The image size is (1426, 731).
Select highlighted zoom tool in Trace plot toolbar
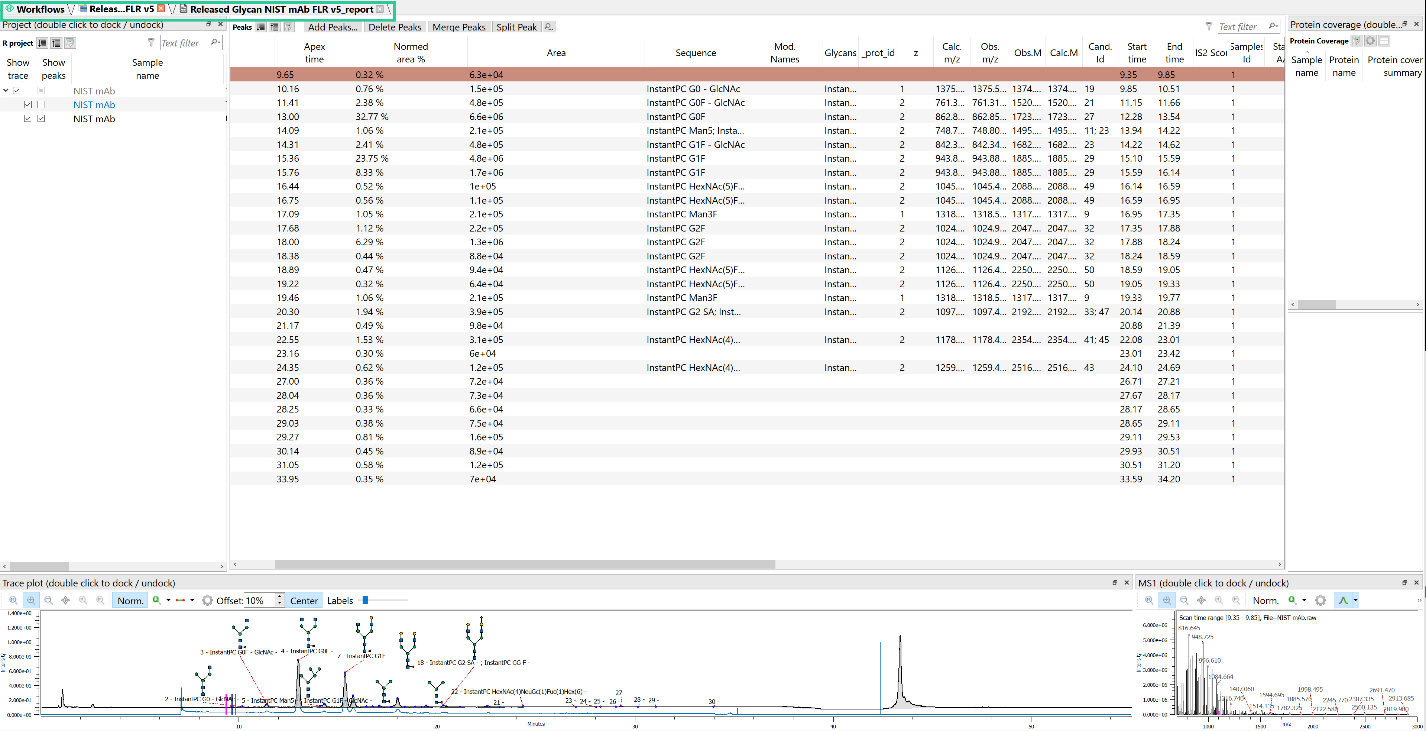coord(31,600)
